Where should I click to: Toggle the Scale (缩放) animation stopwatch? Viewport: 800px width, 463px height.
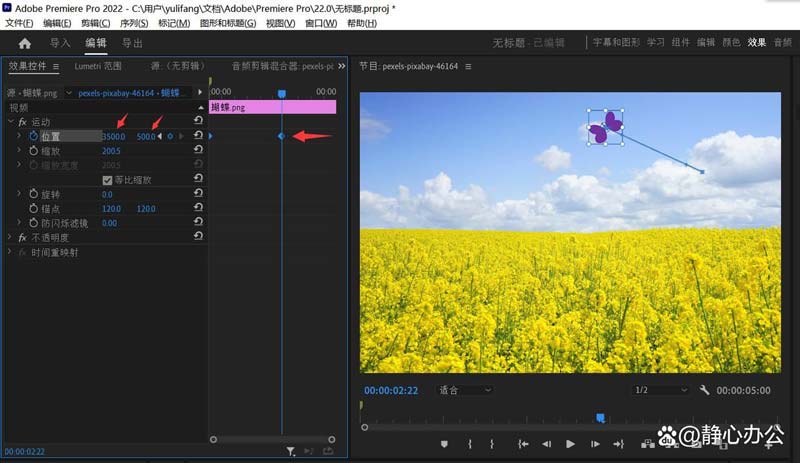point(32,150)
